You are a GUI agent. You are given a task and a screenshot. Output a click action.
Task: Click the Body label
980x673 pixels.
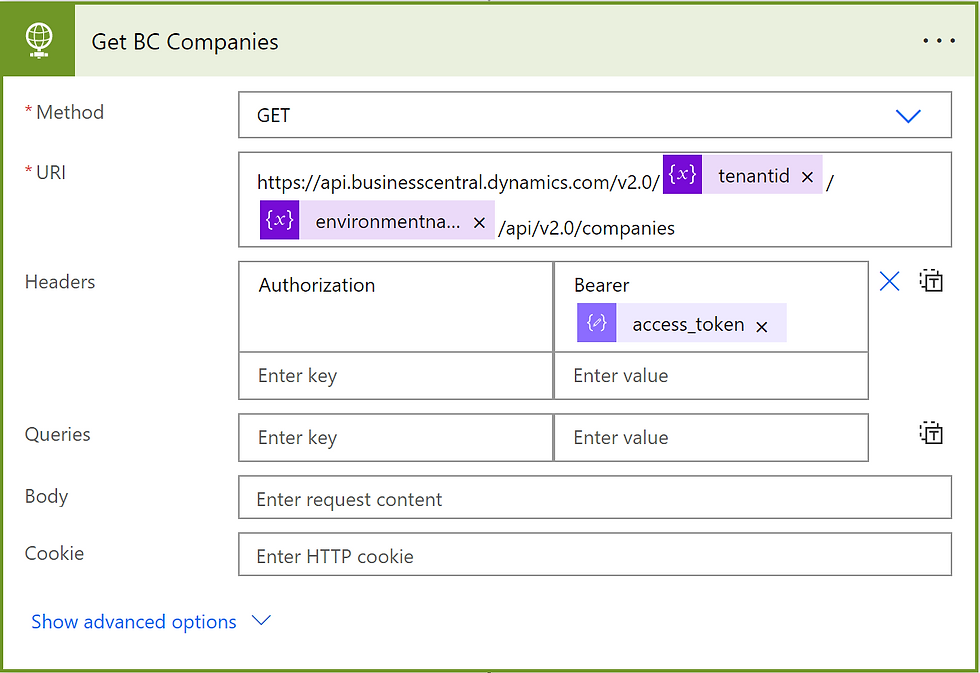click(x=46, y=496)
